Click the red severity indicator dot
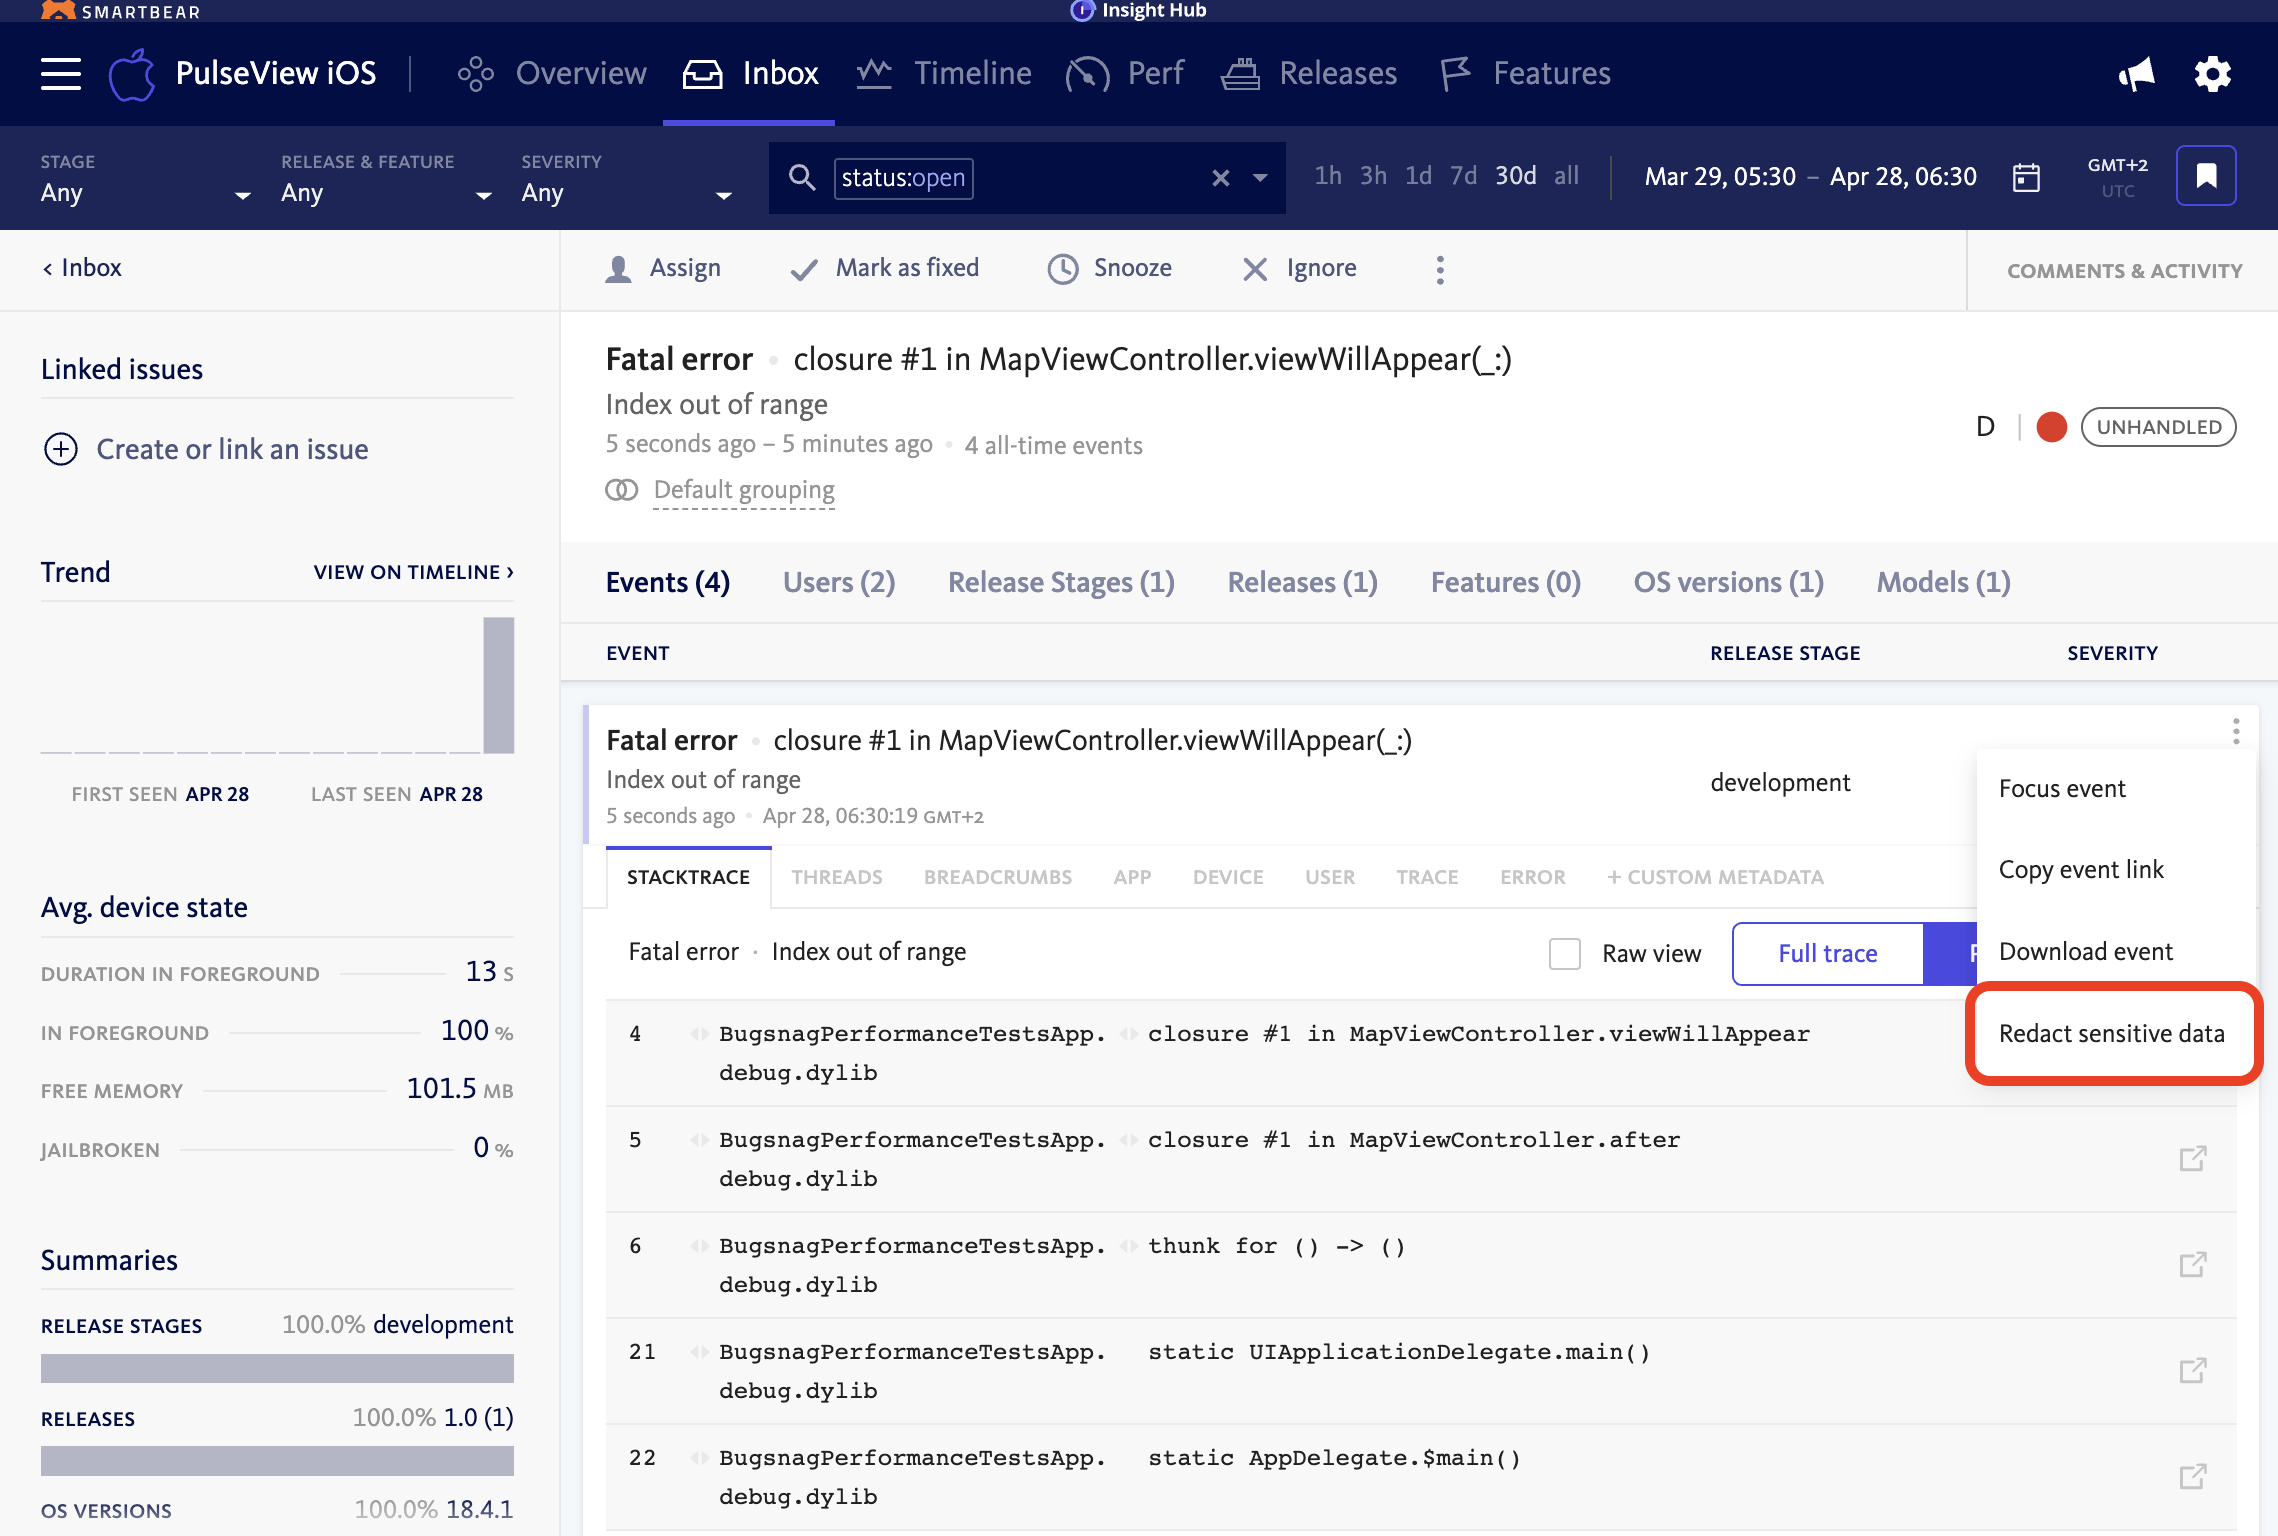 point(2052,427)
